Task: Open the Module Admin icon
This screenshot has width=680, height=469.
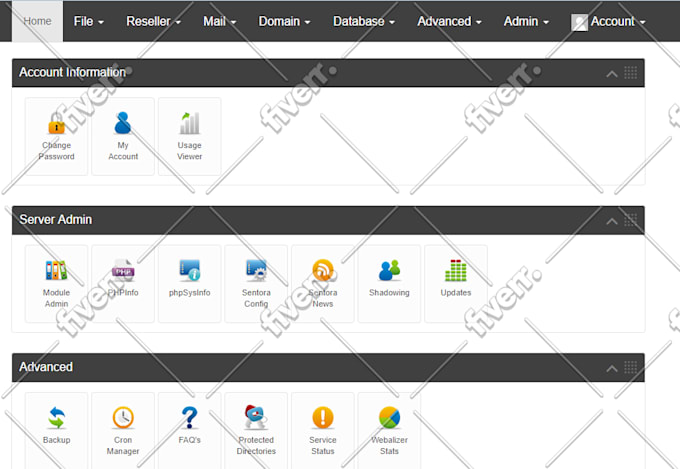Action: (x=56, y=271)
